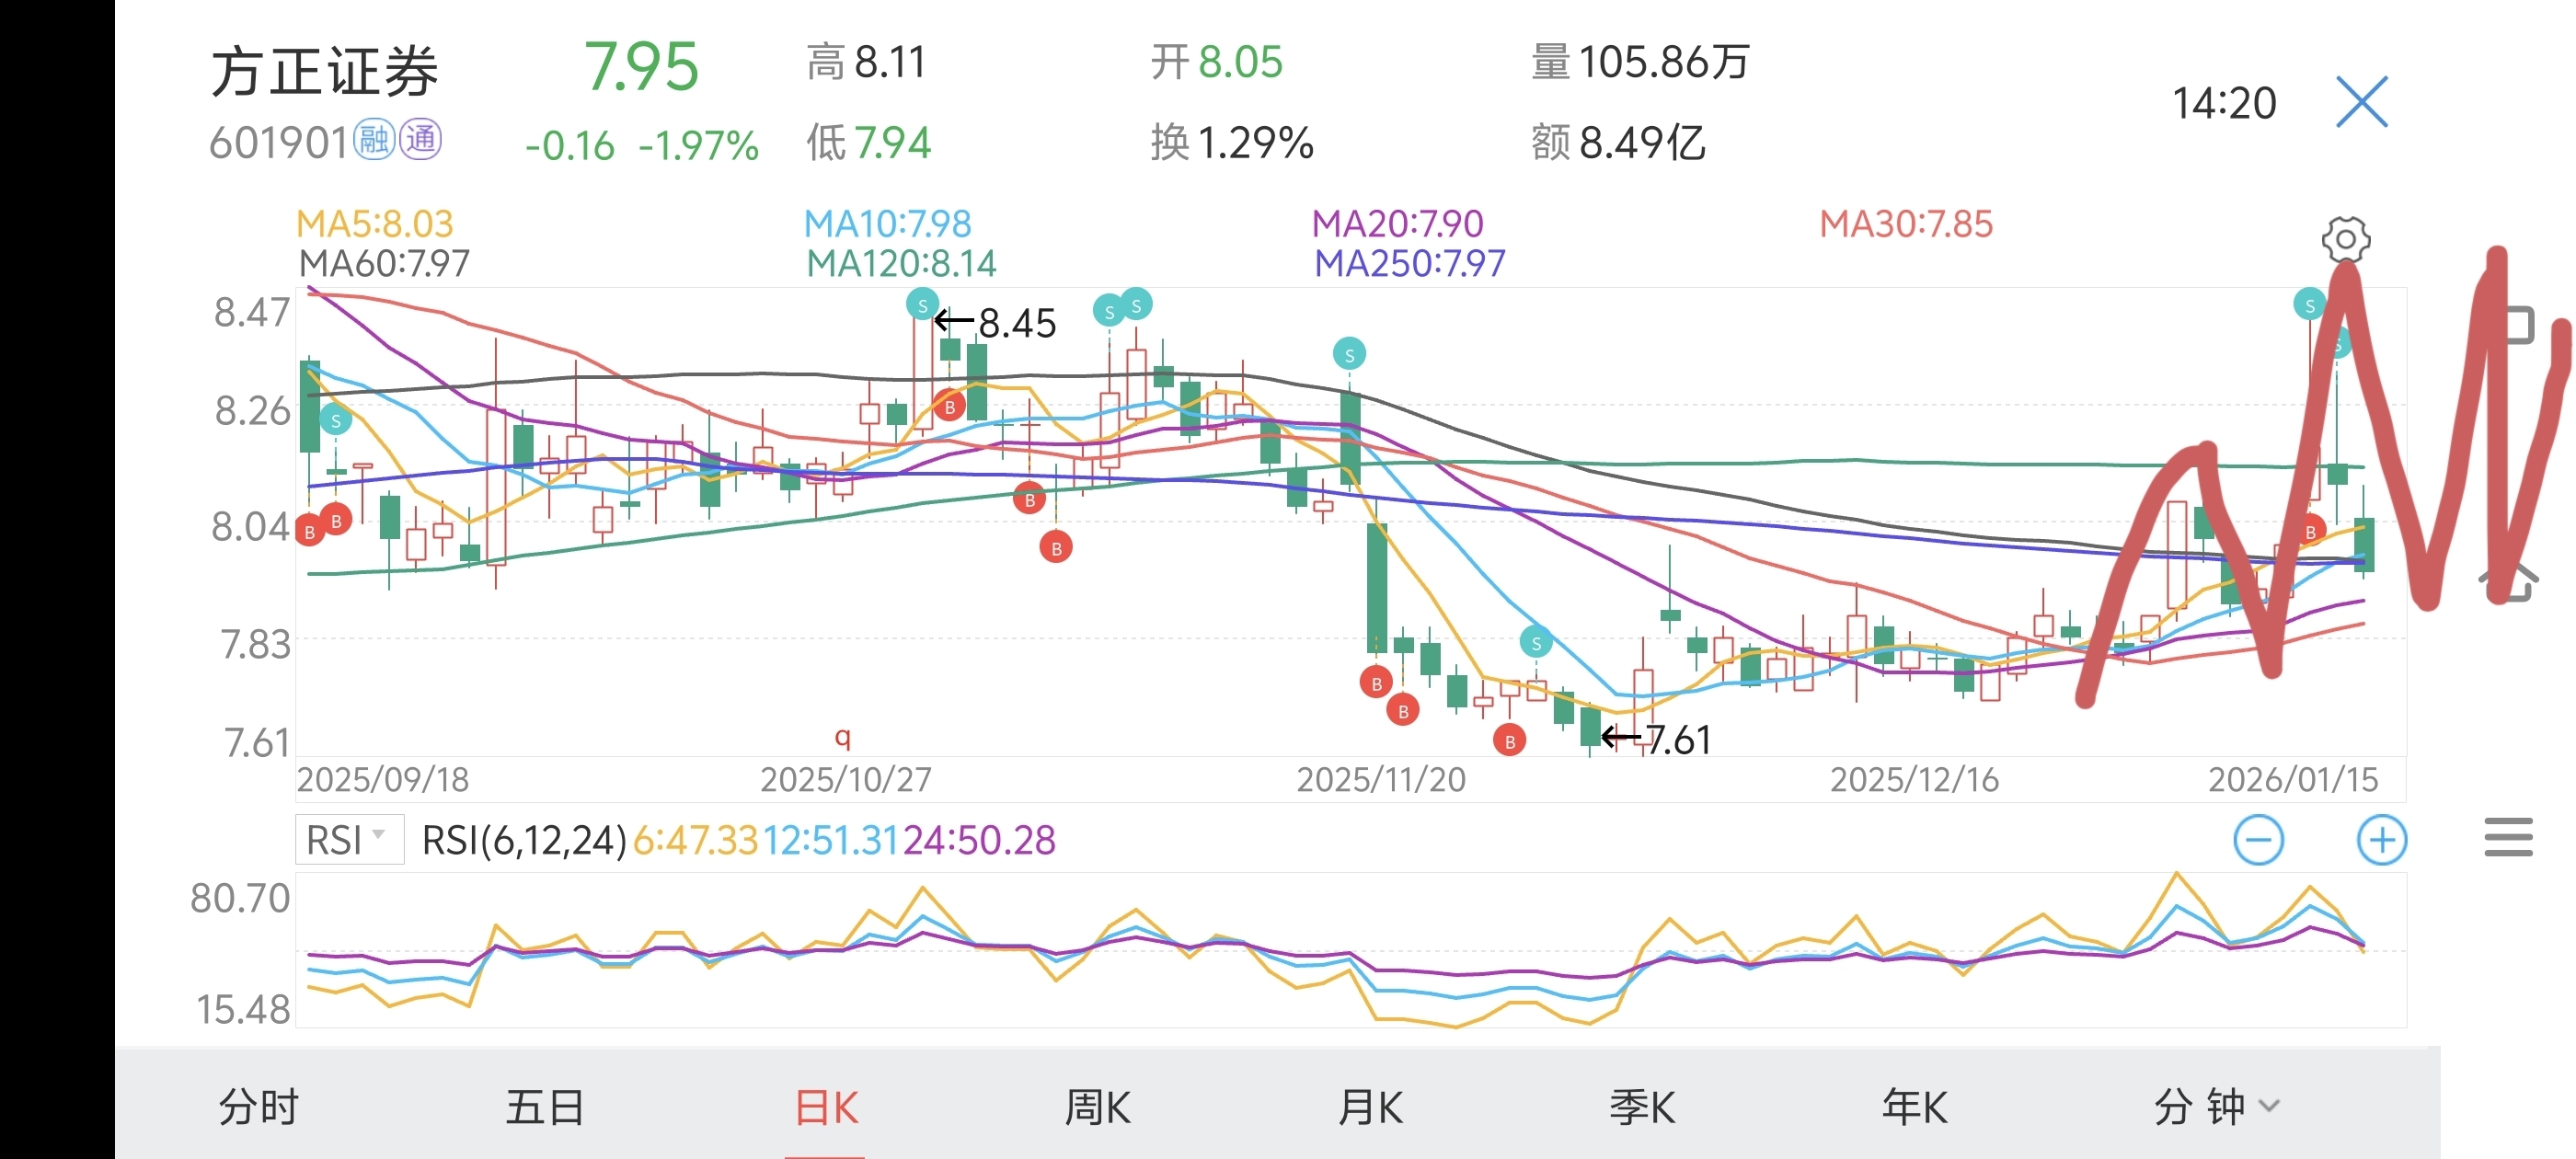This screenshot has height=1159, width=2576.
Task: Open chart settings gear icon
Action: click(x=2345, y=240)
